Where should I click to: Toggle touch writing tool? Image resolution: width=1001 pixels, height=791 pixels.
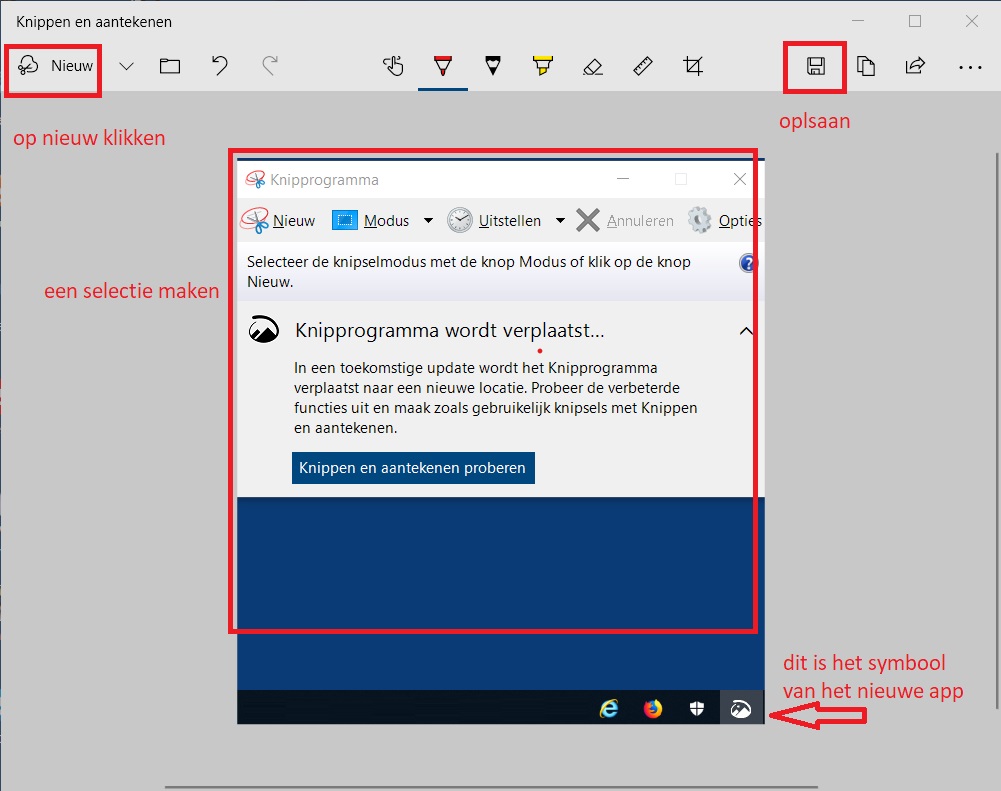coord(393,67)
